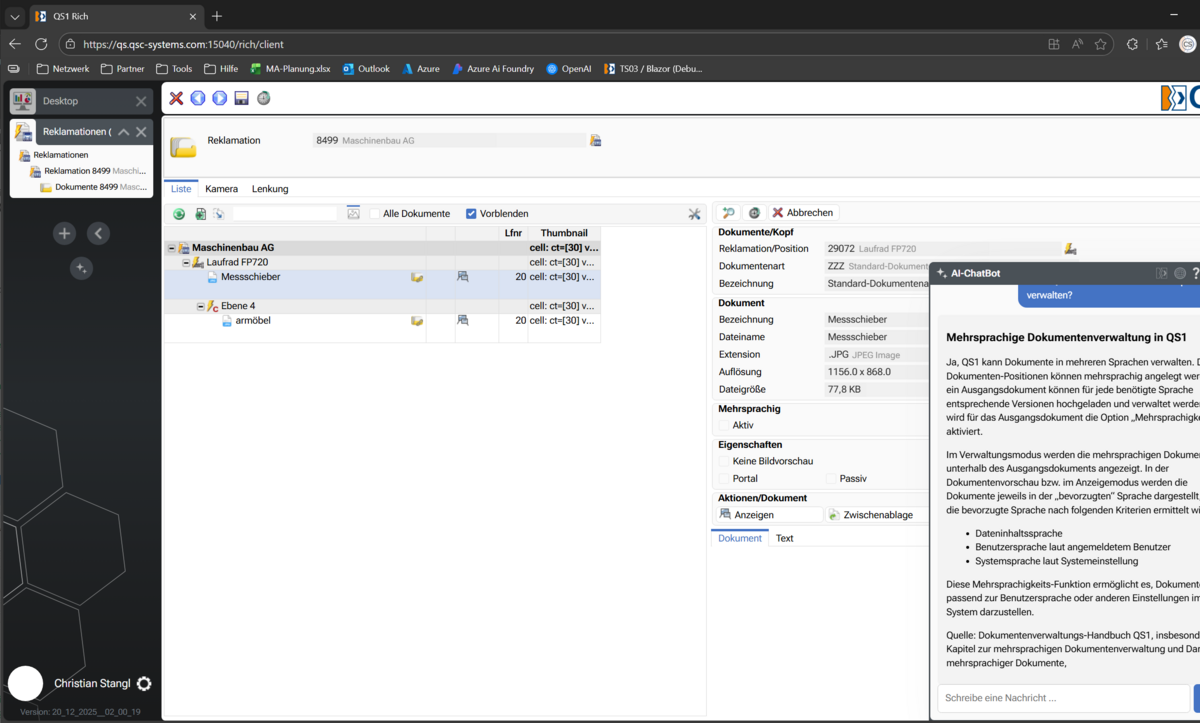
Task: Toggle the Passiv checkbox
Action: (x=831, y=479)
